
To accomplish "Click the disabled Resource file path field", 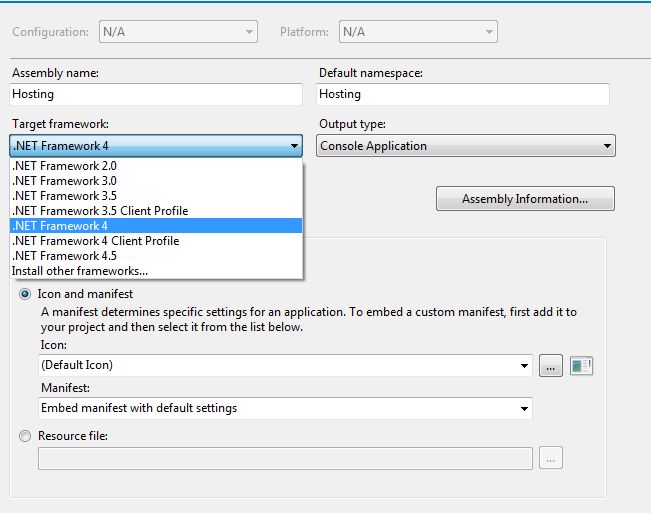I will [x=285, y=458].
